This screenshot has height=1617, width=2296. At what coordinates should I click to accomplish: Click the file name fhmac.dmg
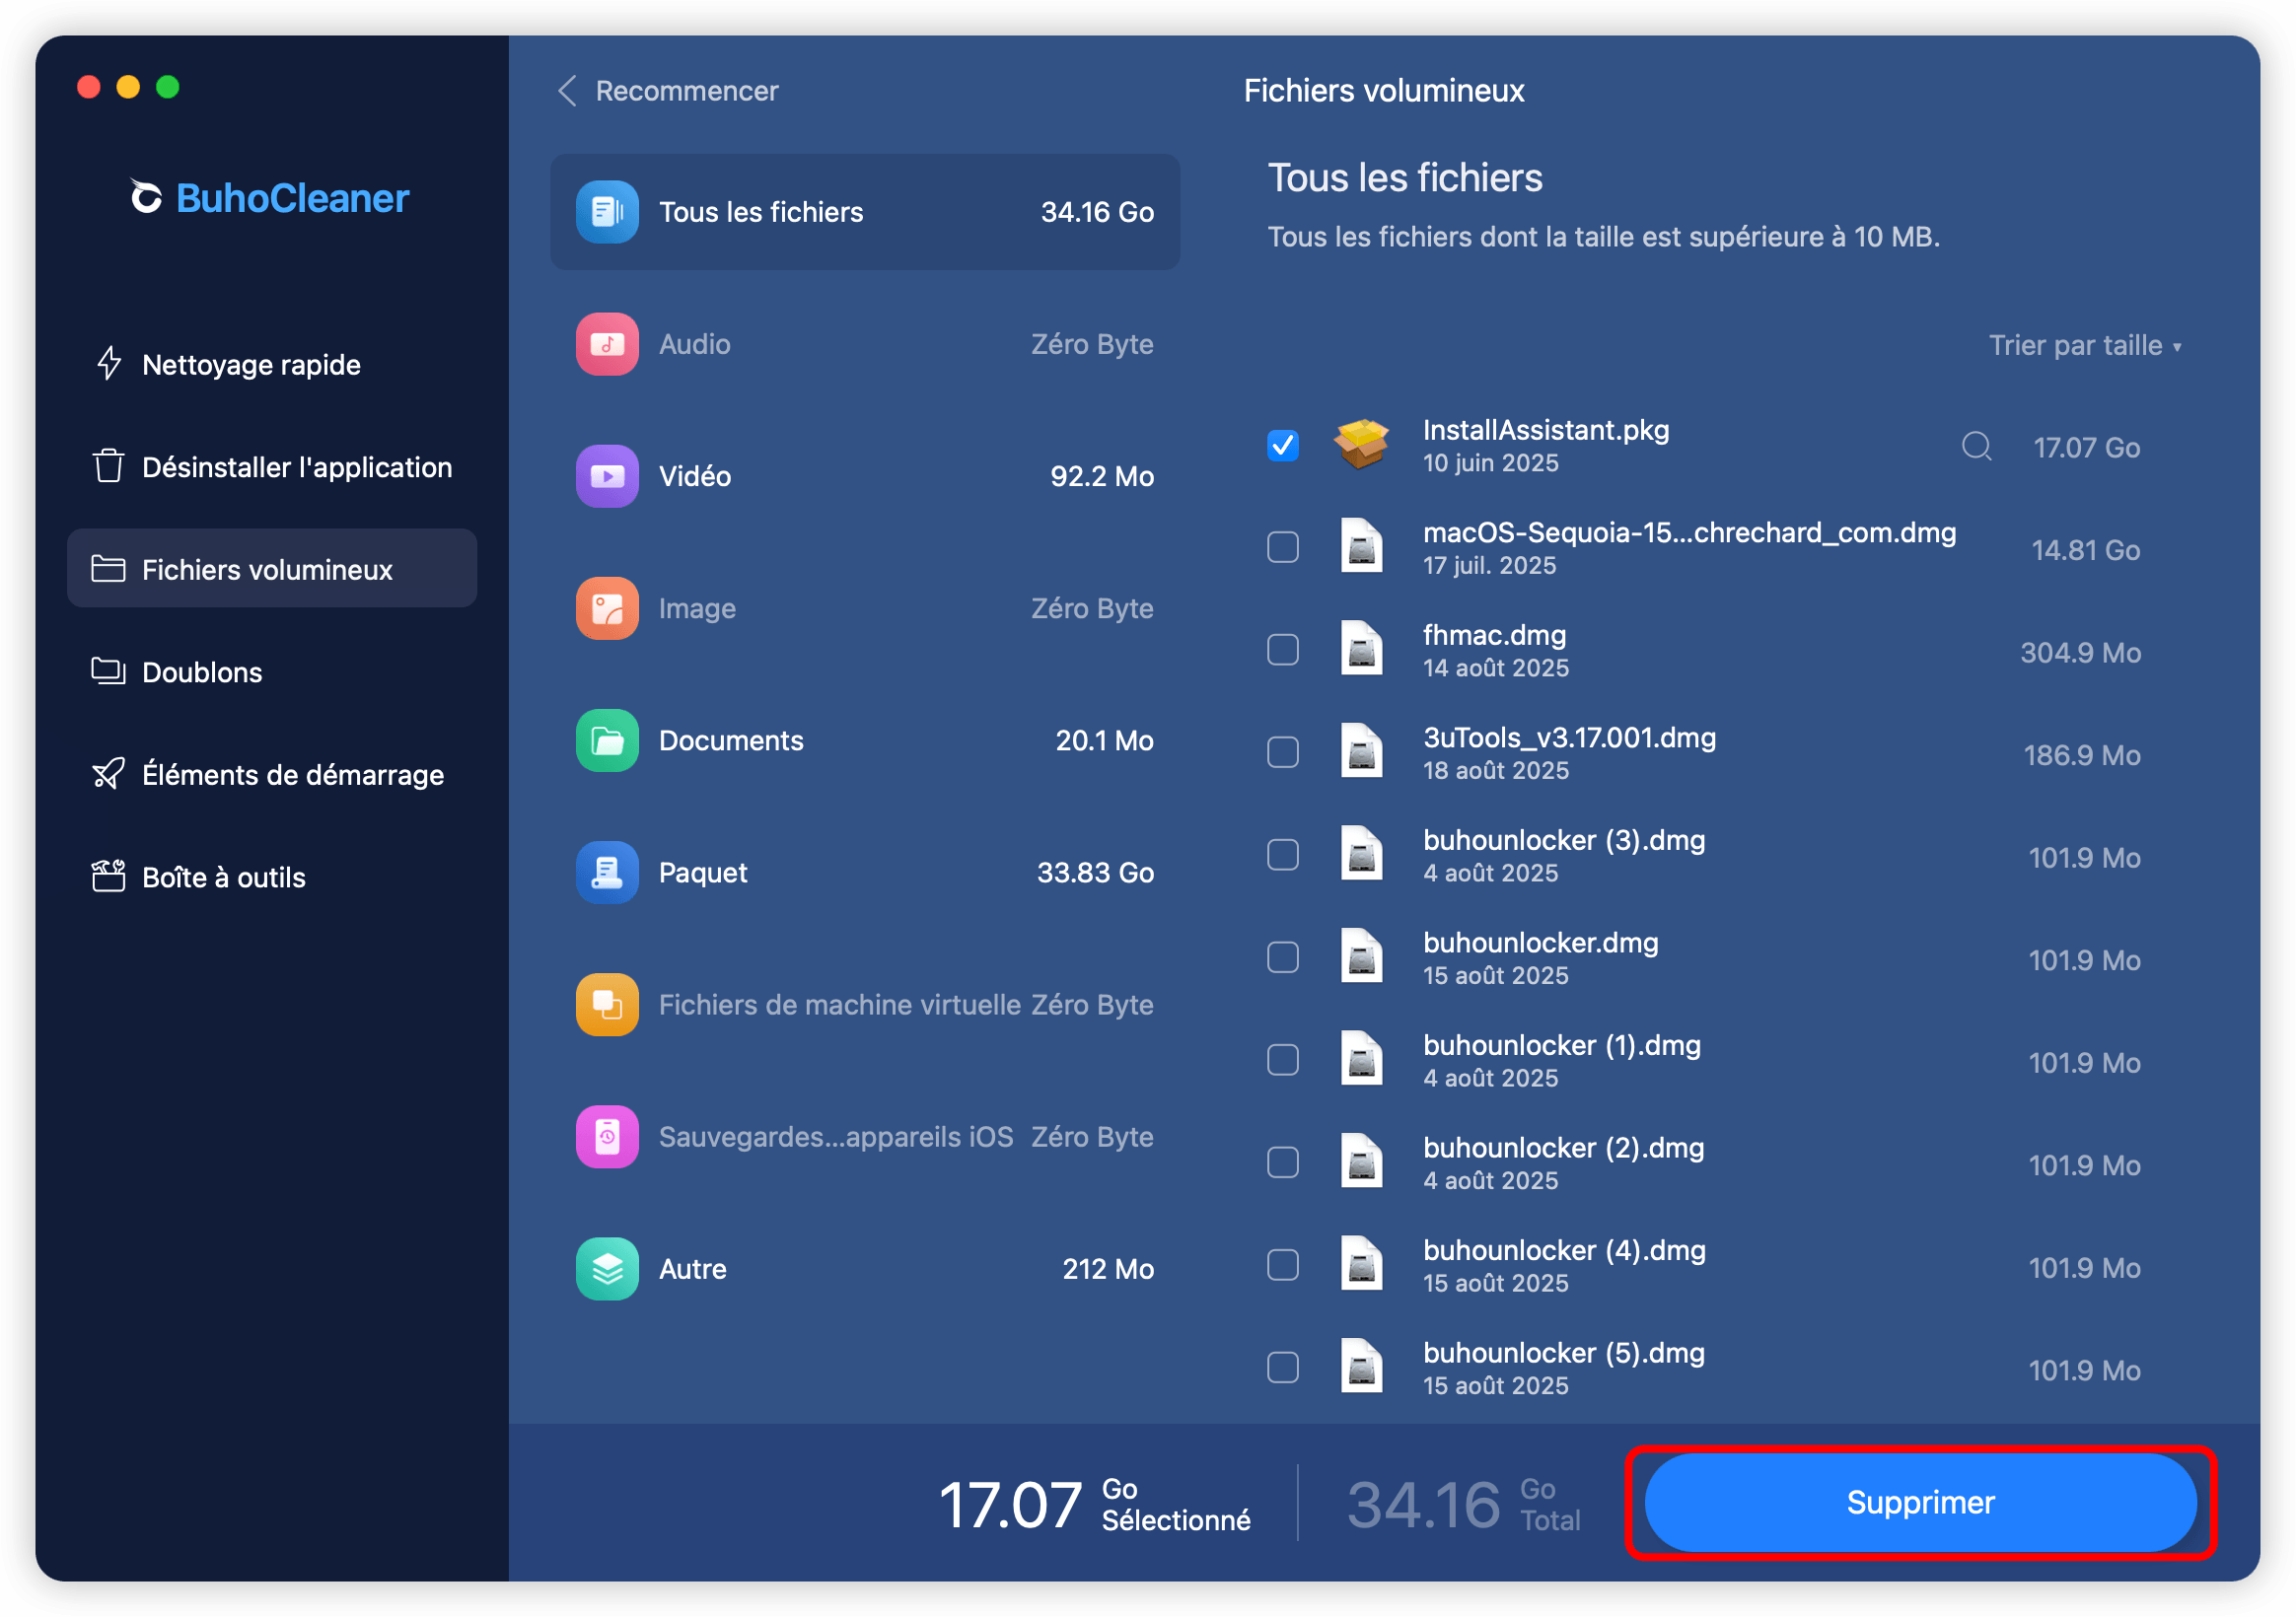click(x=1494, y=635)
